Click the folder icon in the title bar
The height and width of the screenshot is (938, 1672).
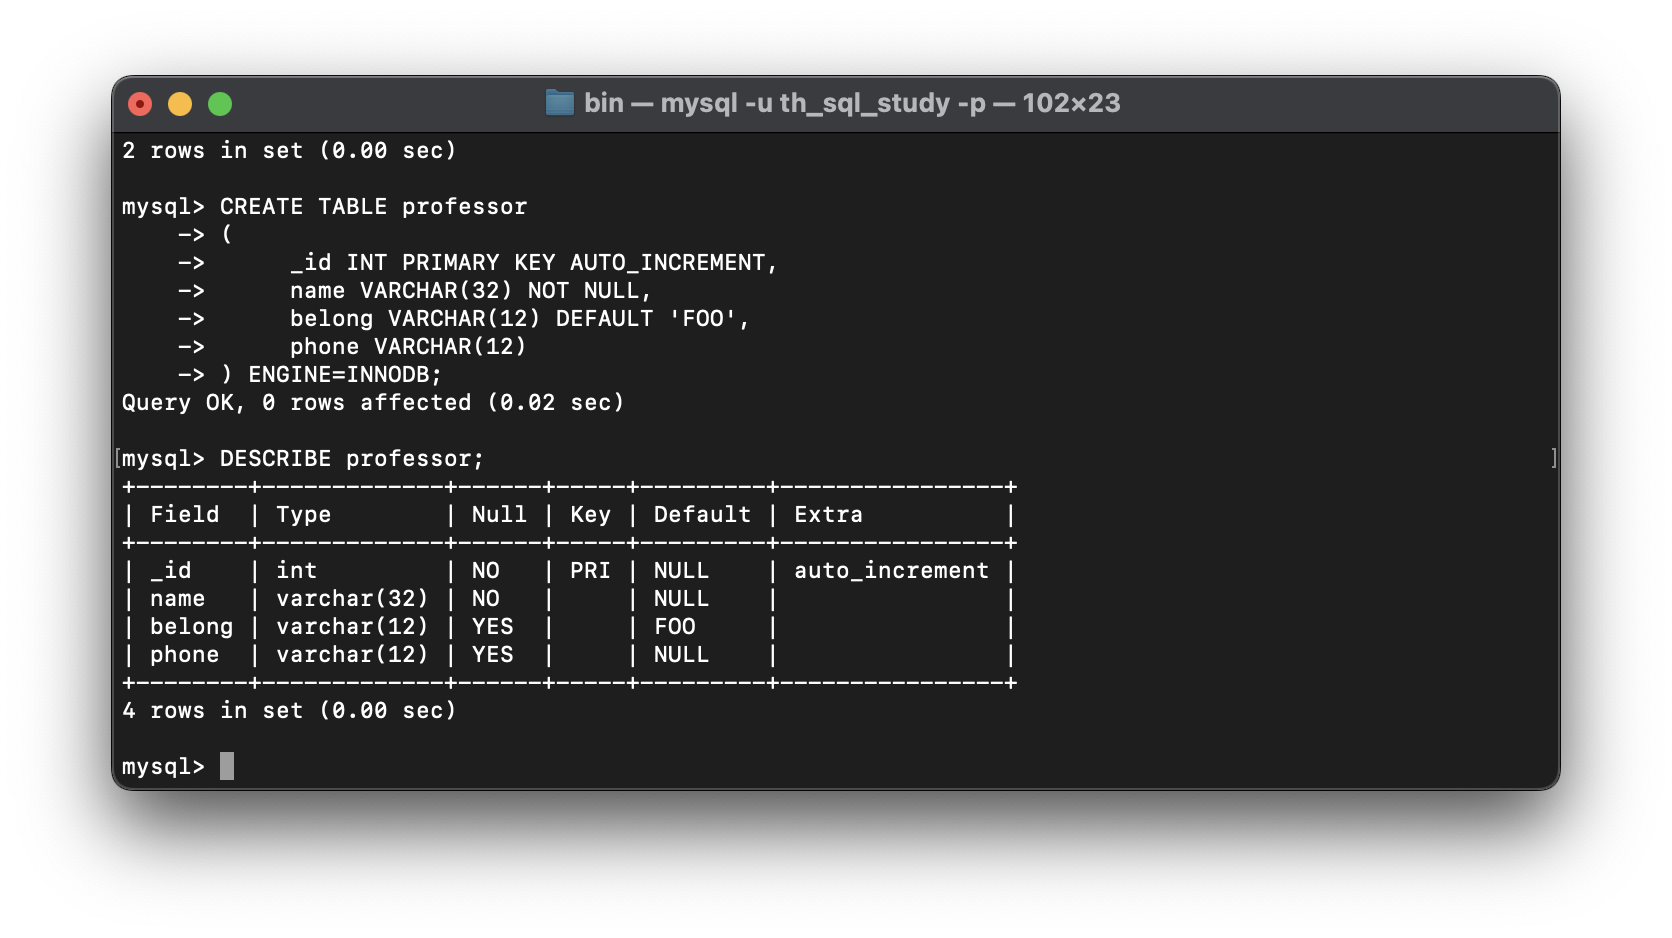(559, 103)
